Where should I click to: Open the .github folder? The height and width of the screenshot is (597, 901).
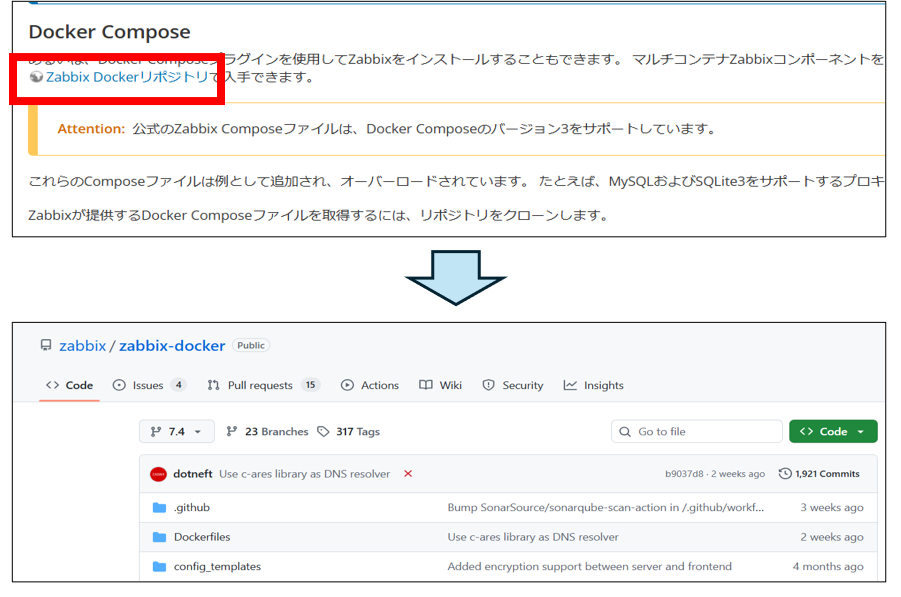191,508
